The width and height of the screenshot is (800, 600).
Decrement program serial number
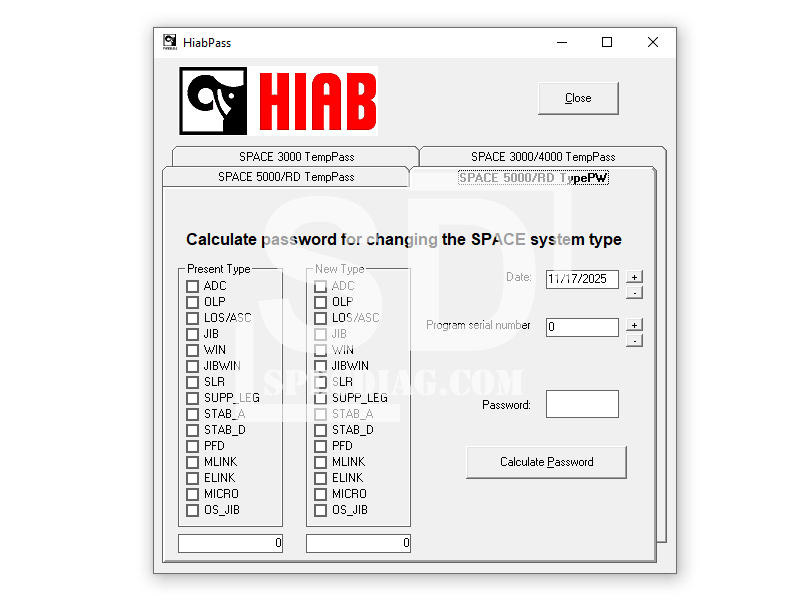(x=634, y=340)
